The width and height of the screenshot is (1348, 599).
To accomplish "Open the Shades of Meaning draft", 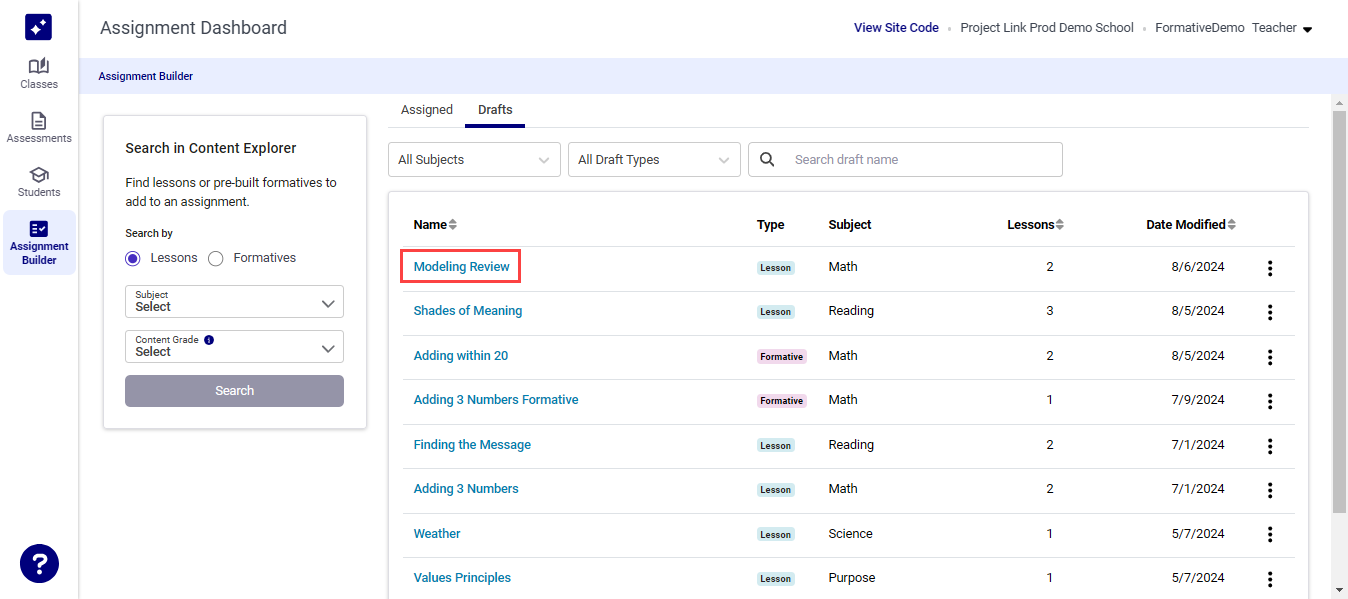I will [x=467, y=310].
